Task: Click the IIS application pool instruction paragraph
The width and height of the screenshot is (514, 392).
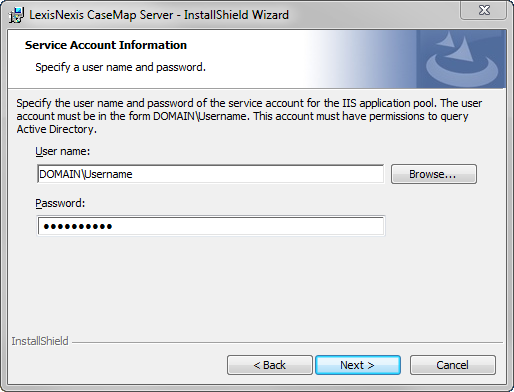Action: [249, 116]
